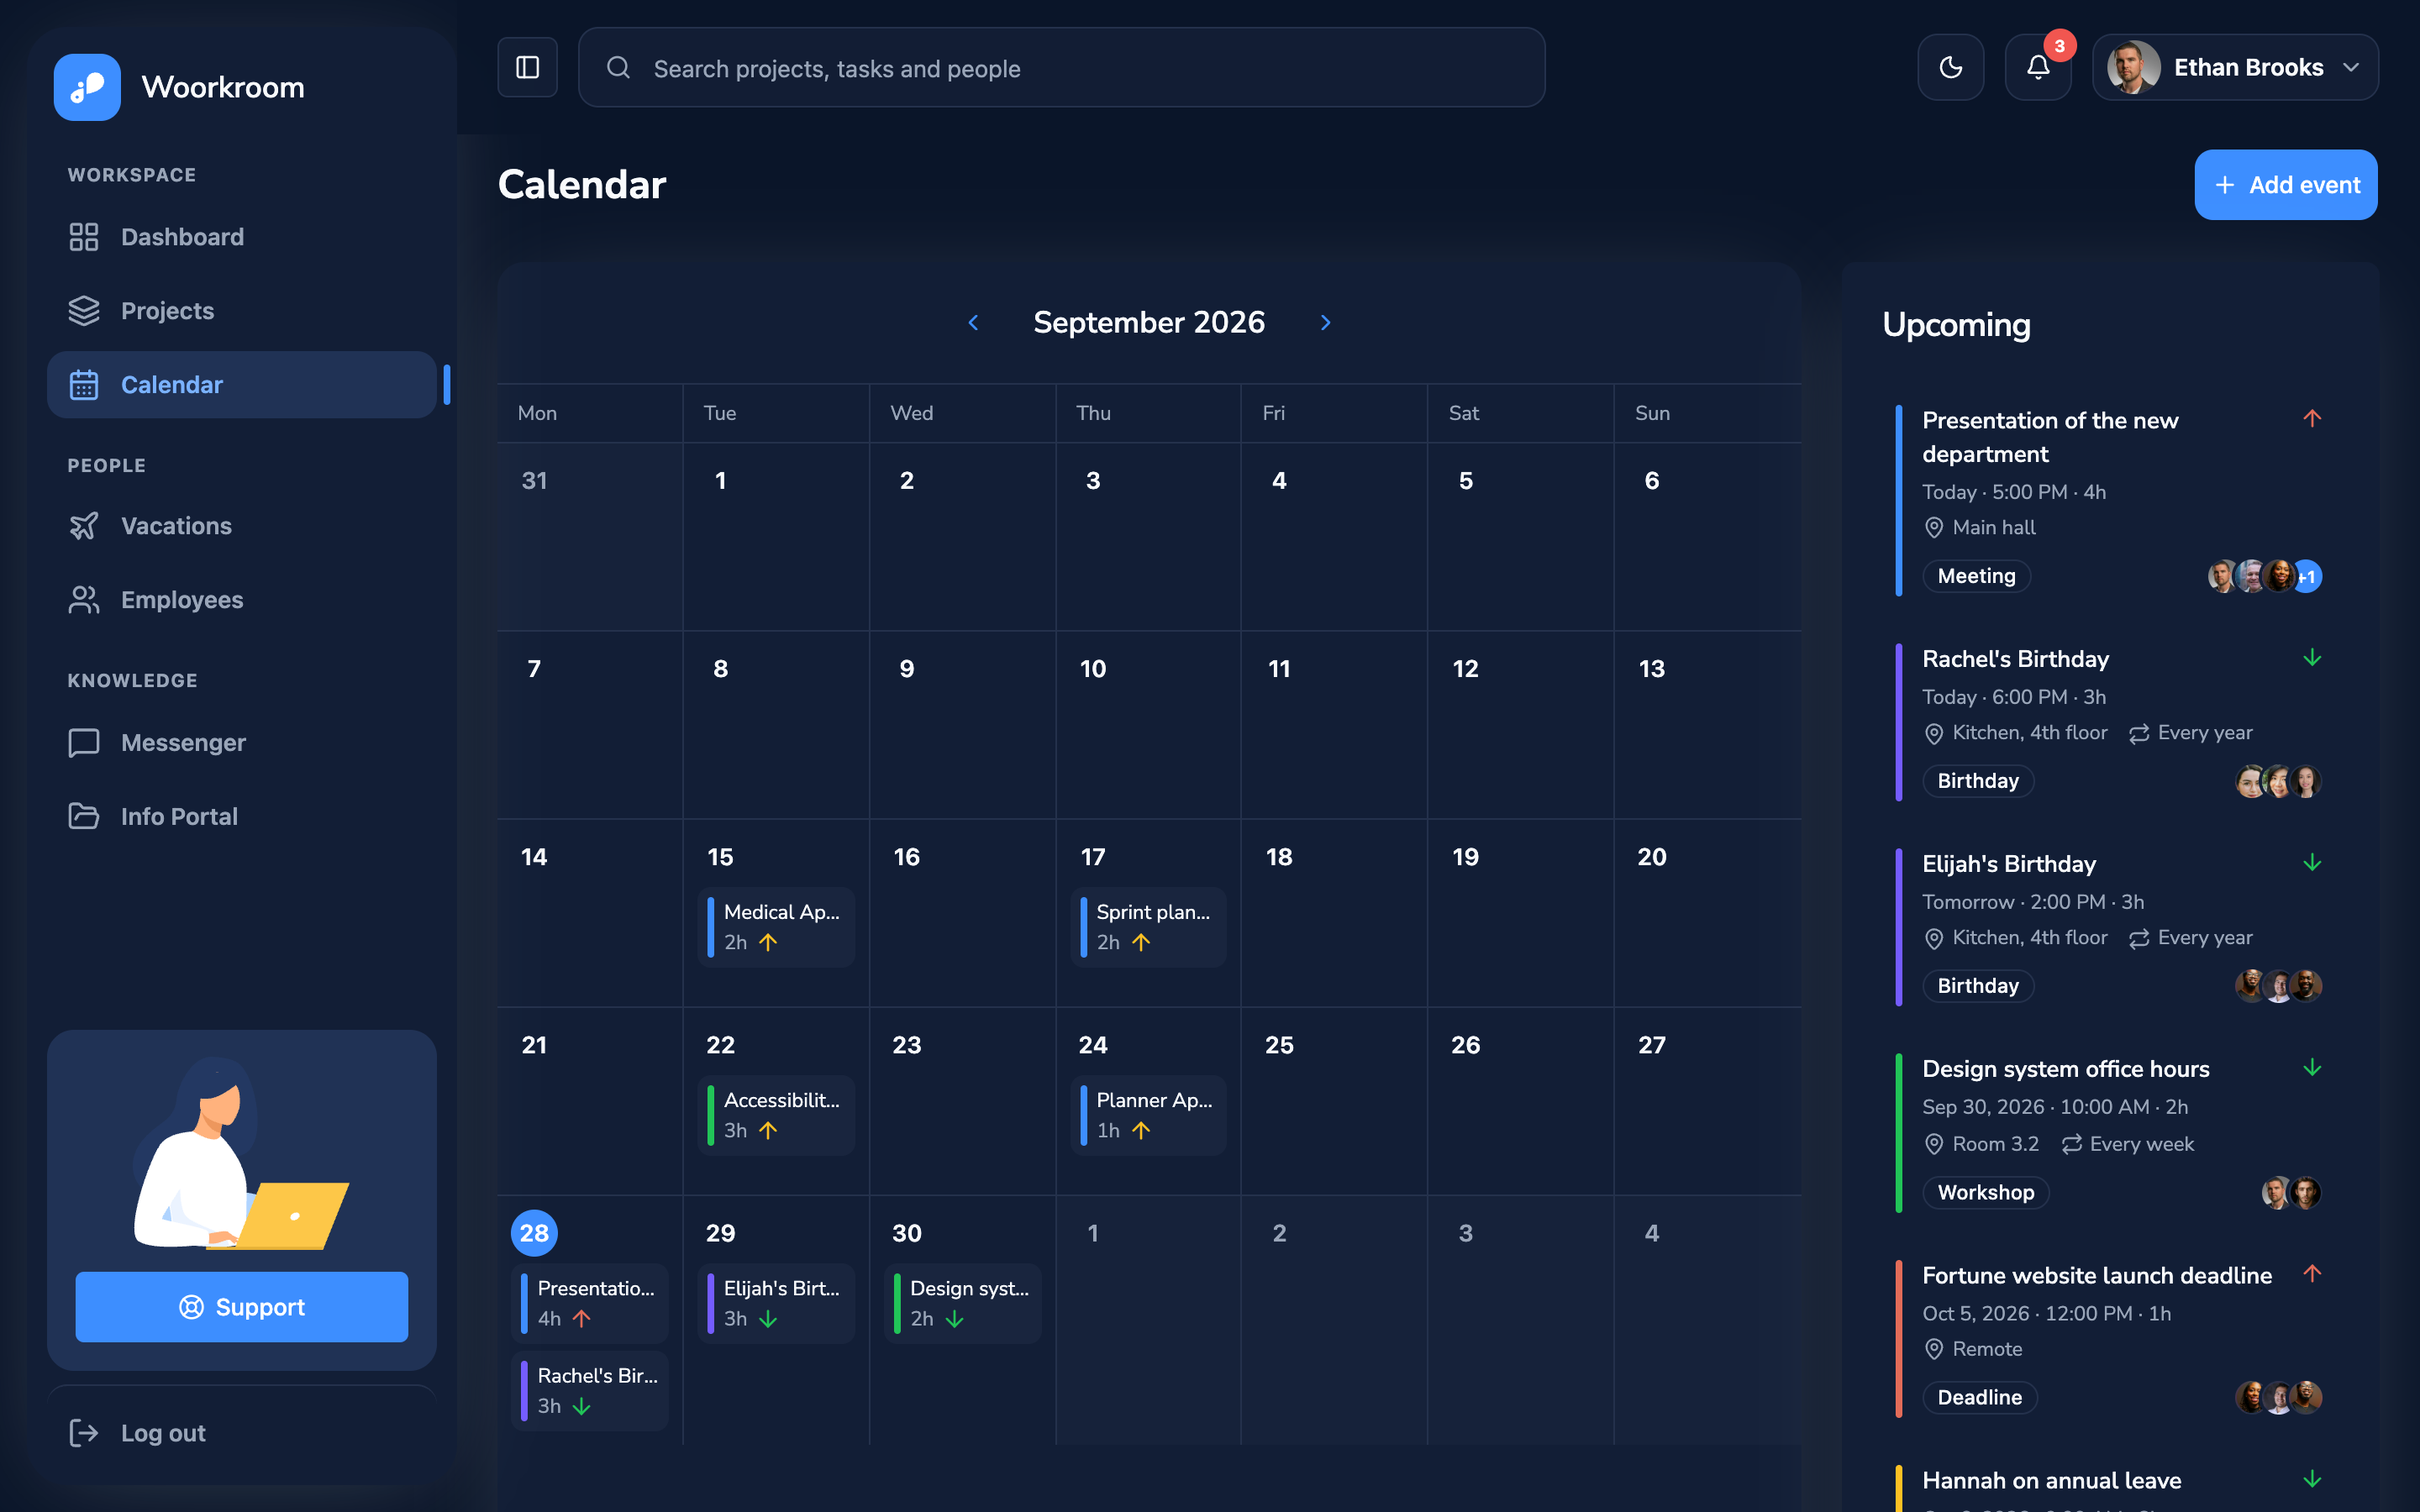The height and width of the screenshot is (1512, 2420).
Task: Click Every year repeat icon in Rachel's Birthday
Action: tap(2139, 734)
